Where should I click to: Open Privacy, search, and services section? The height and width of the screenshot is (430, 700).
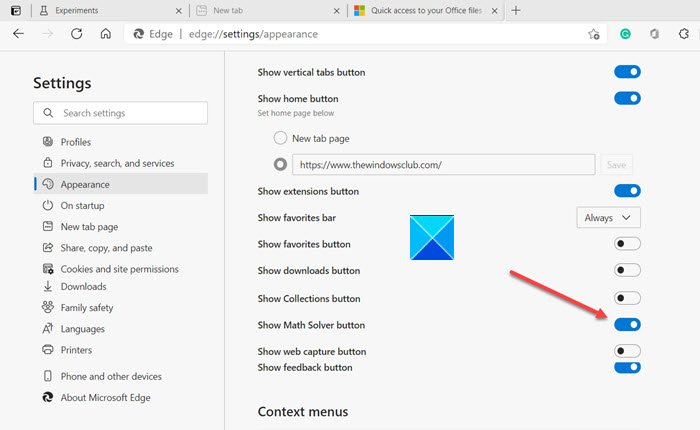tap(121, 163)
